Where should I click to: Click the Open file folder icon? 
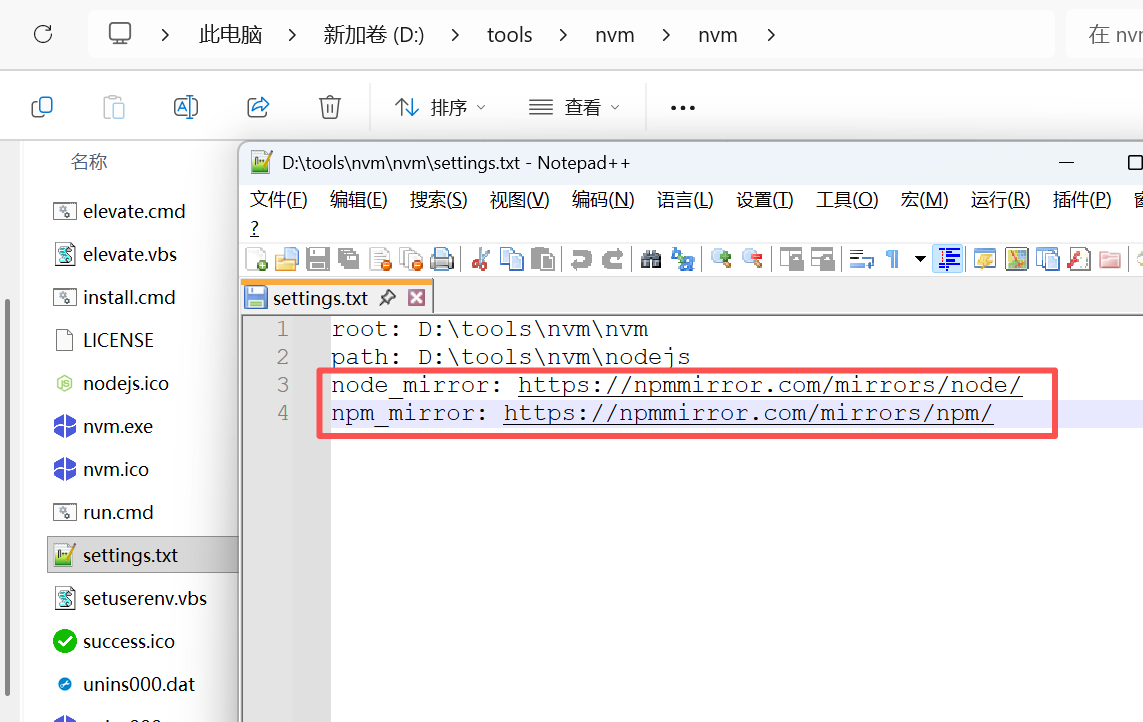pos(287,260)
